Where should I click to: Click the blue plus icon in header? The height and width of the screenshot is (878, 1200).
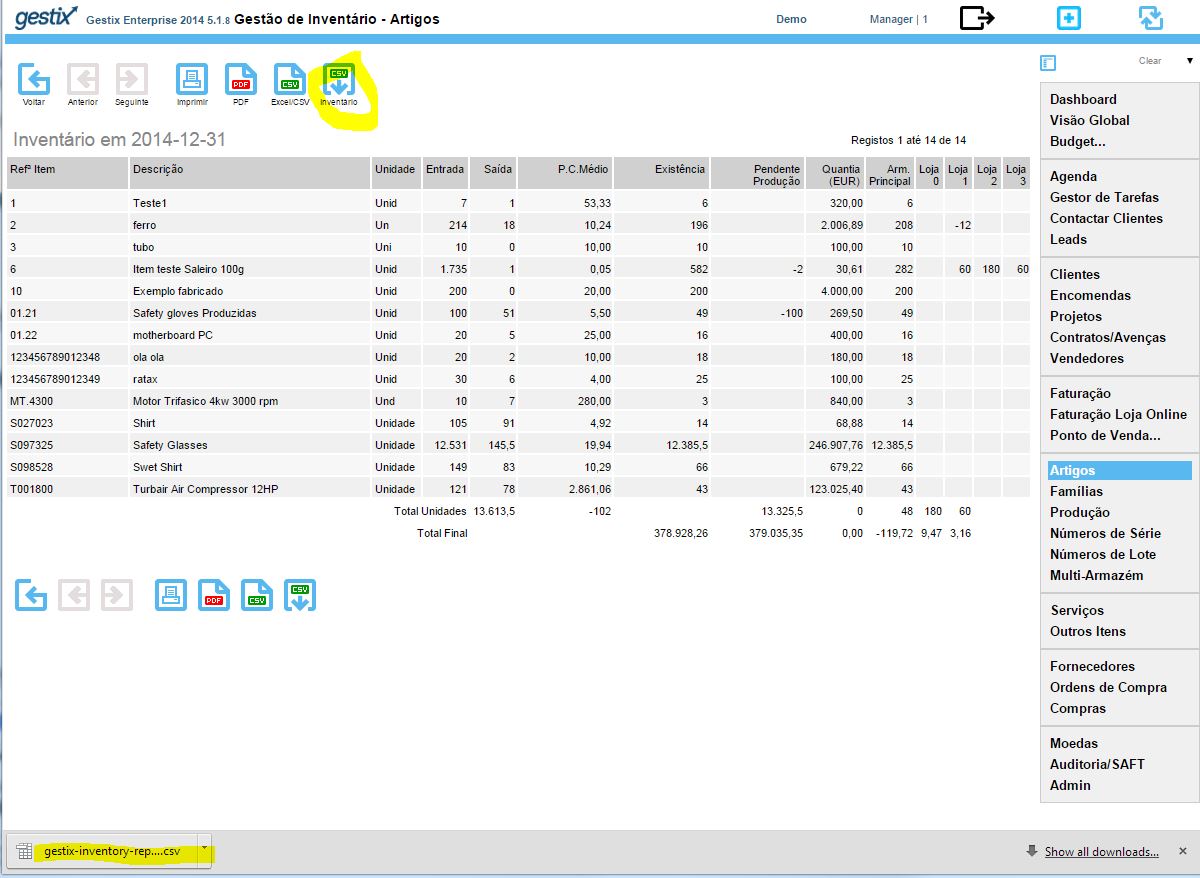(1069, 18)
